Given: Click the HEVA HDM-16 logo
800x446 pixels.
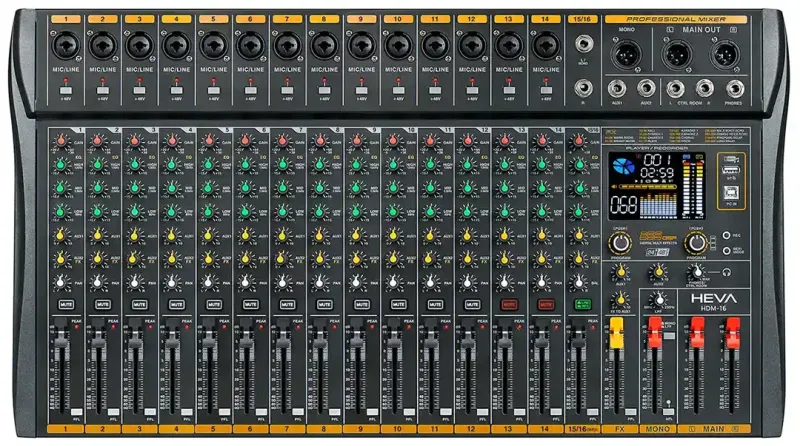Looking at the screenshot, I should pyautogui.click(x=713, y=302).
